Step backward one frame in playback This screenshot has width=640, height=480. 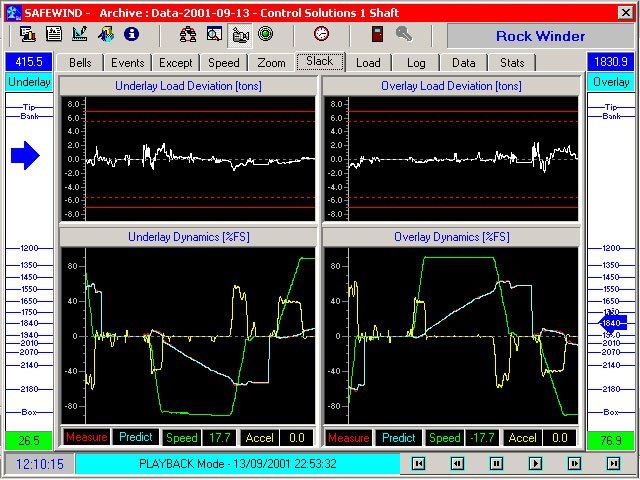point(457,464)
